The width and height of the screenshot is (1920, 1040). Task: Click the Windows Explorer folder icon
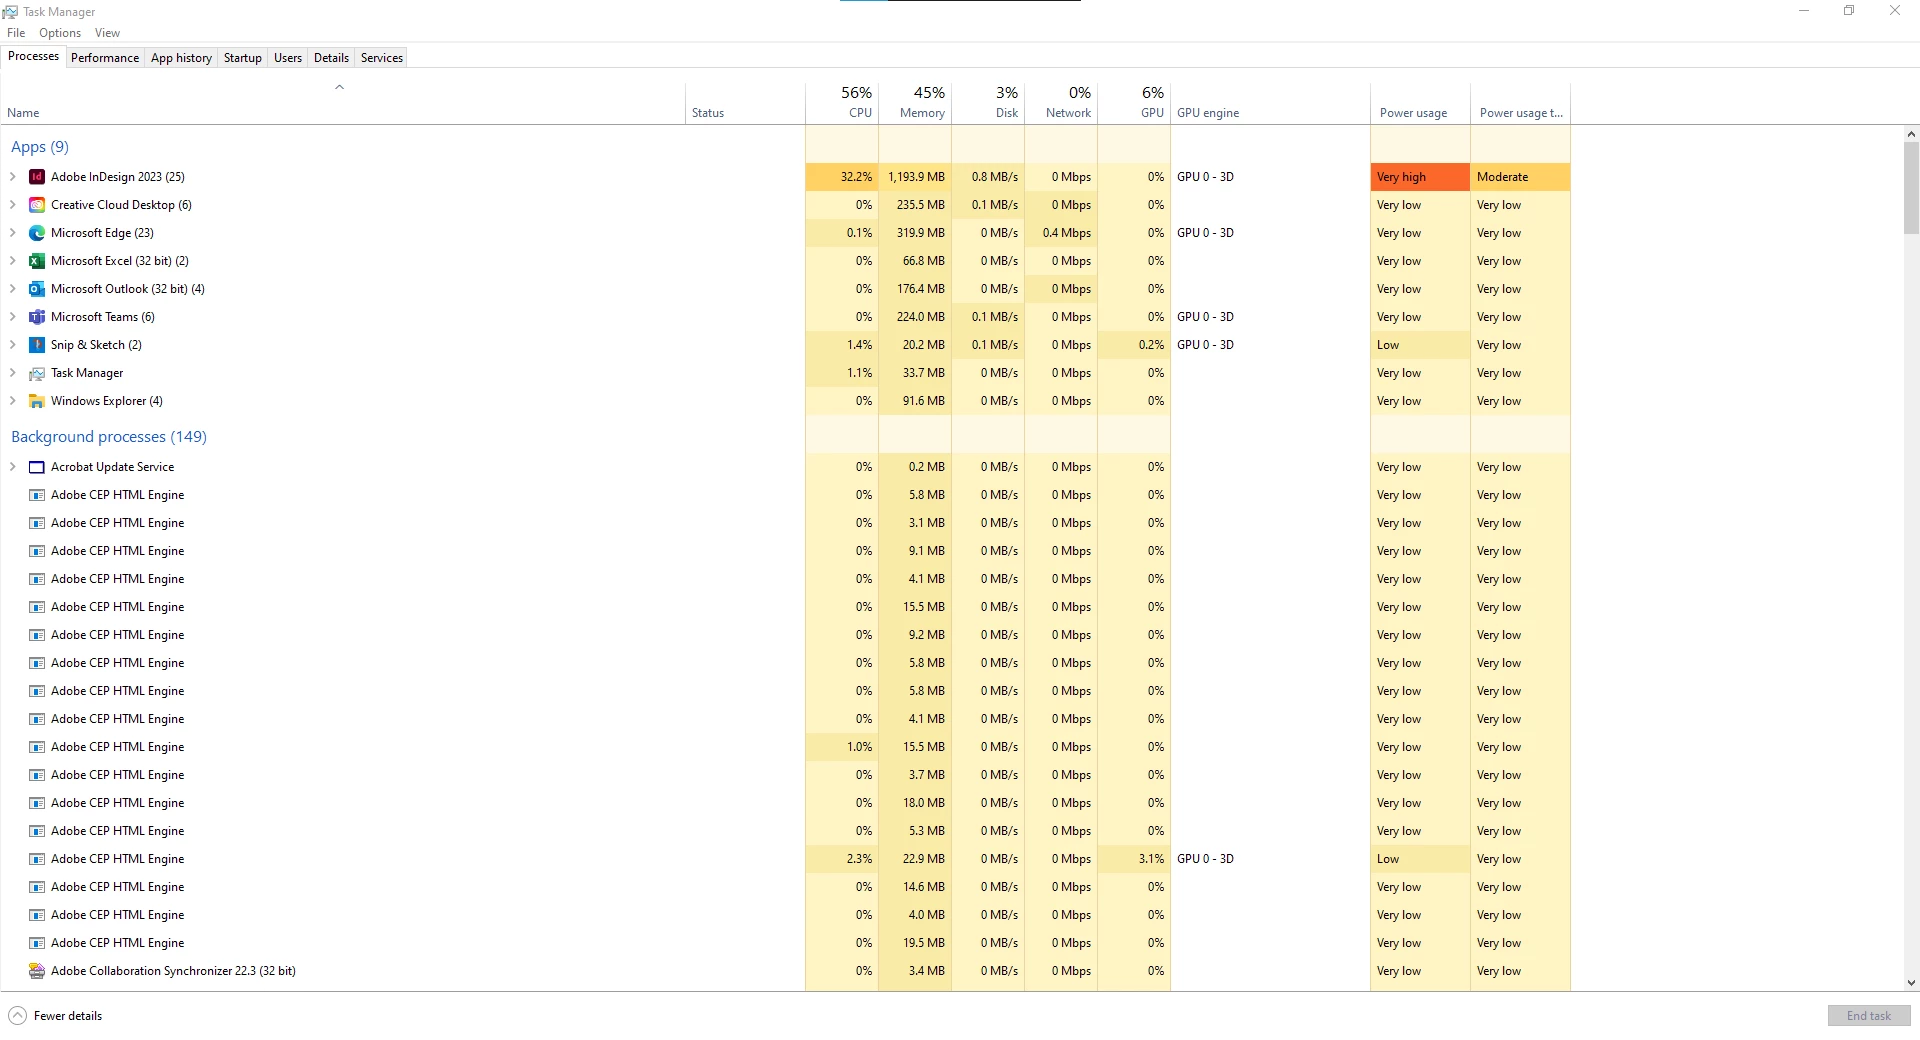[x=37, y=401]
